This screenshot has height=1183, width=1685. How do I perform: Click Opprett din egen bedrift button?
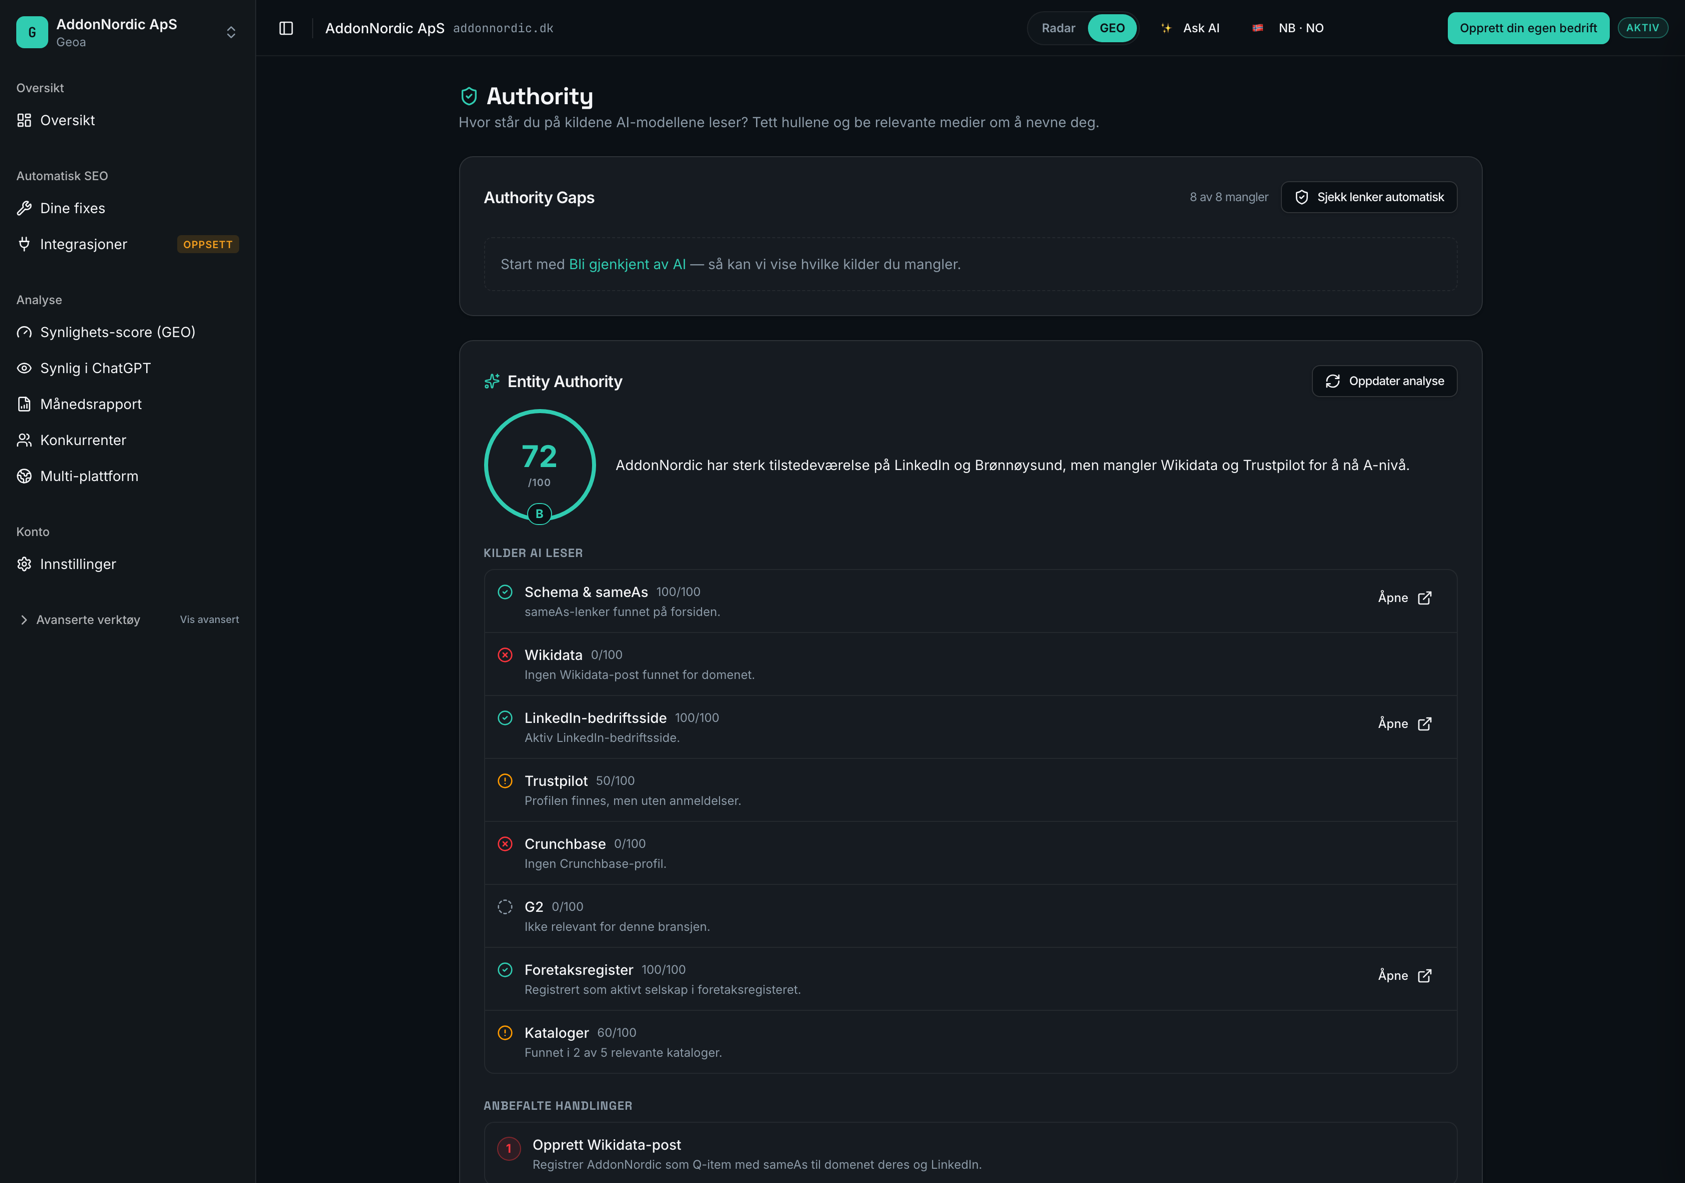[x=1528, y=28]
